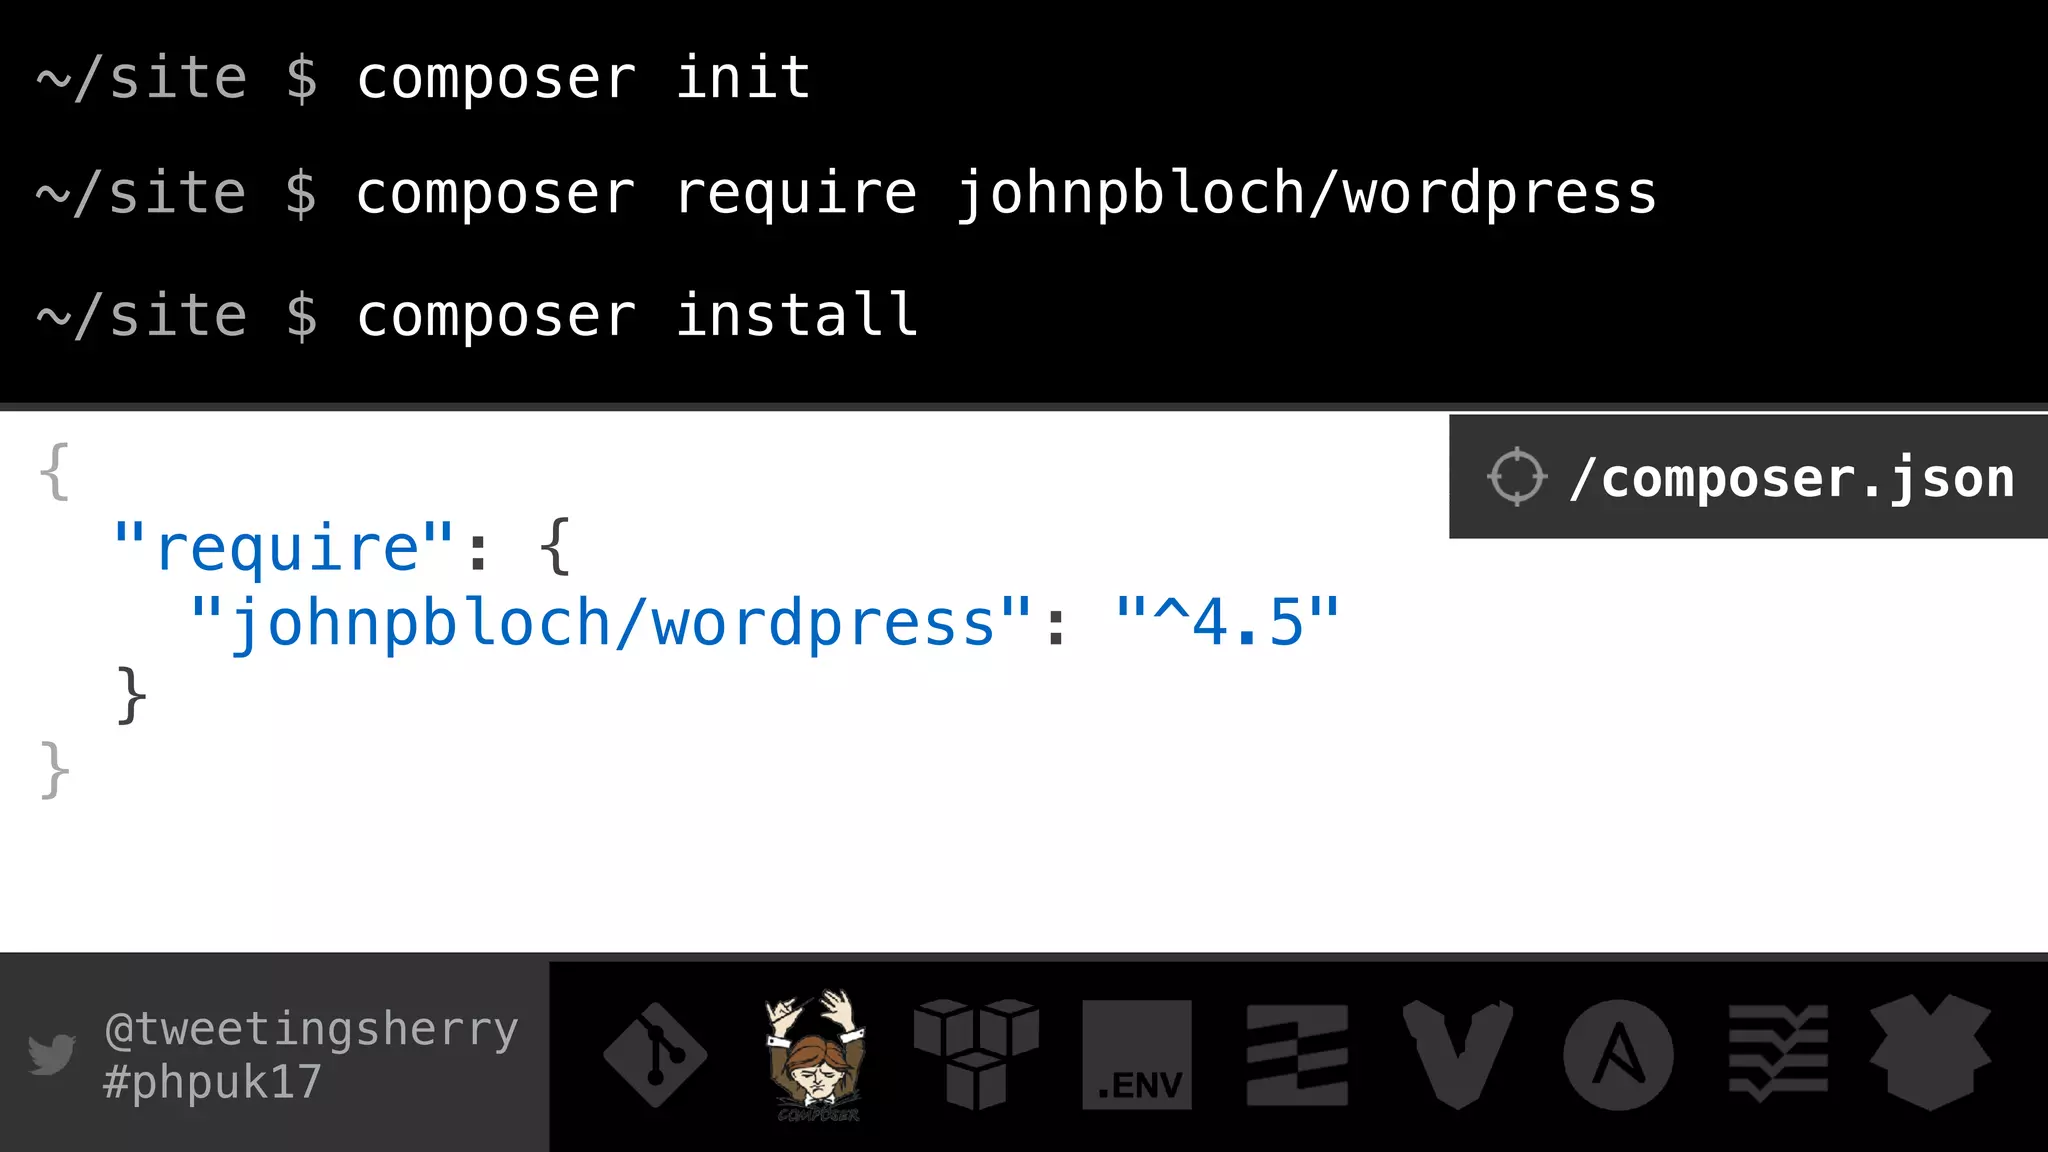
Task: Click the Twitter bird icon
Action: tap(52, 1054)
